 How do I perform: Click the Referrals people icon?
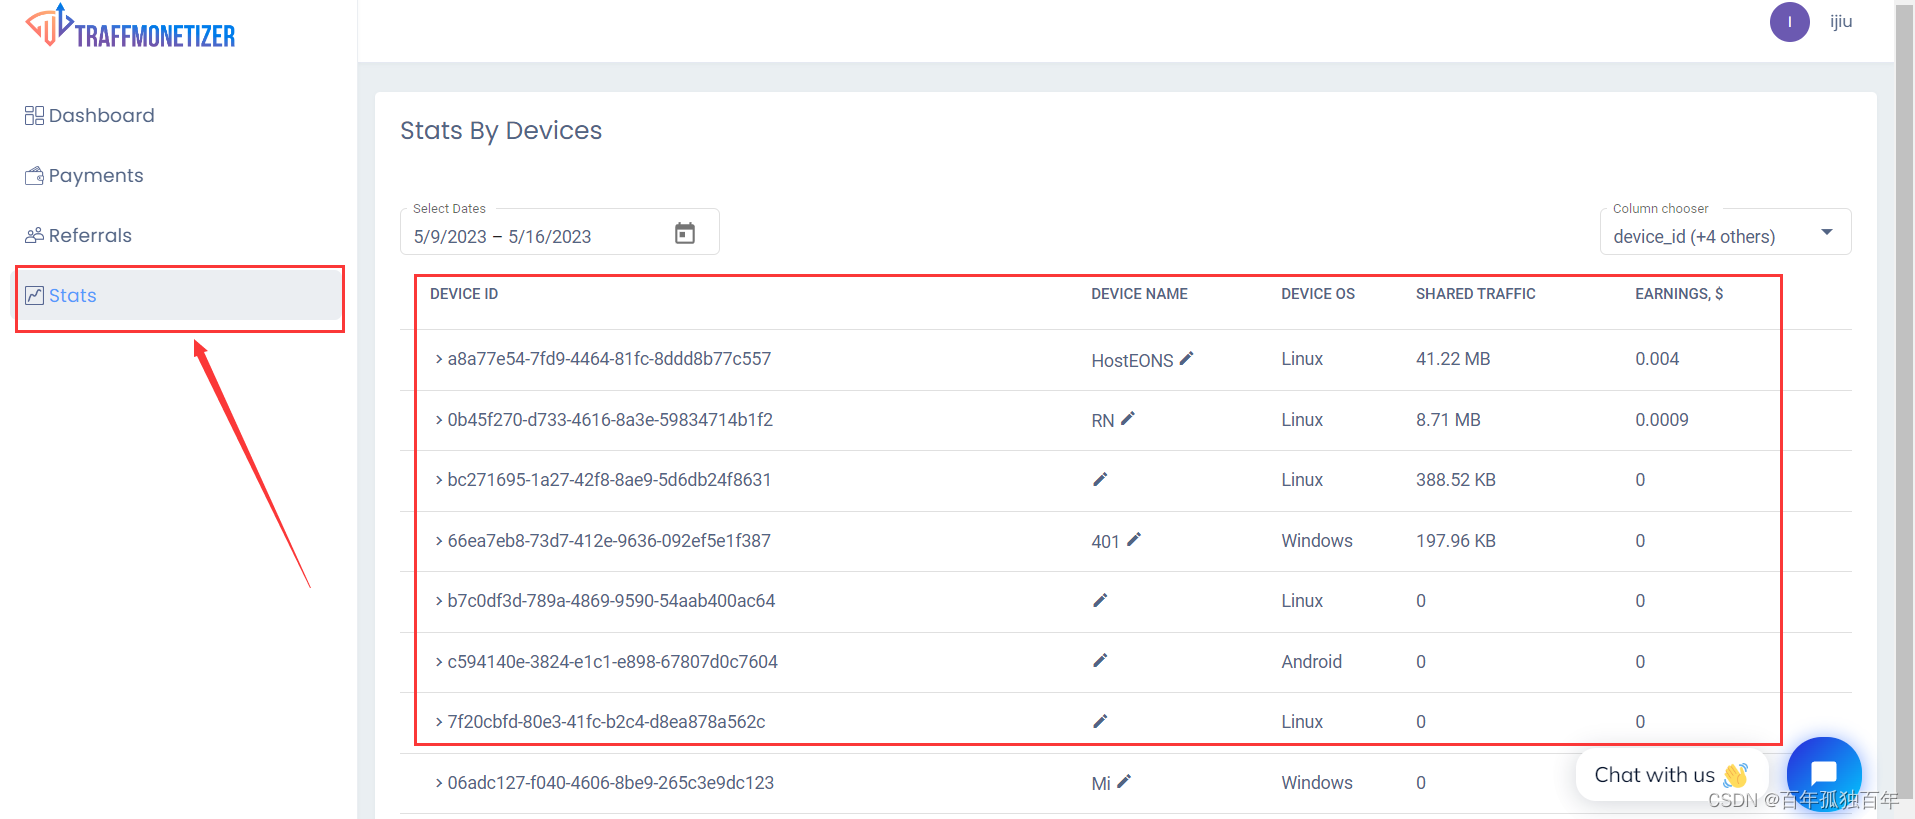tap(34, 235)
